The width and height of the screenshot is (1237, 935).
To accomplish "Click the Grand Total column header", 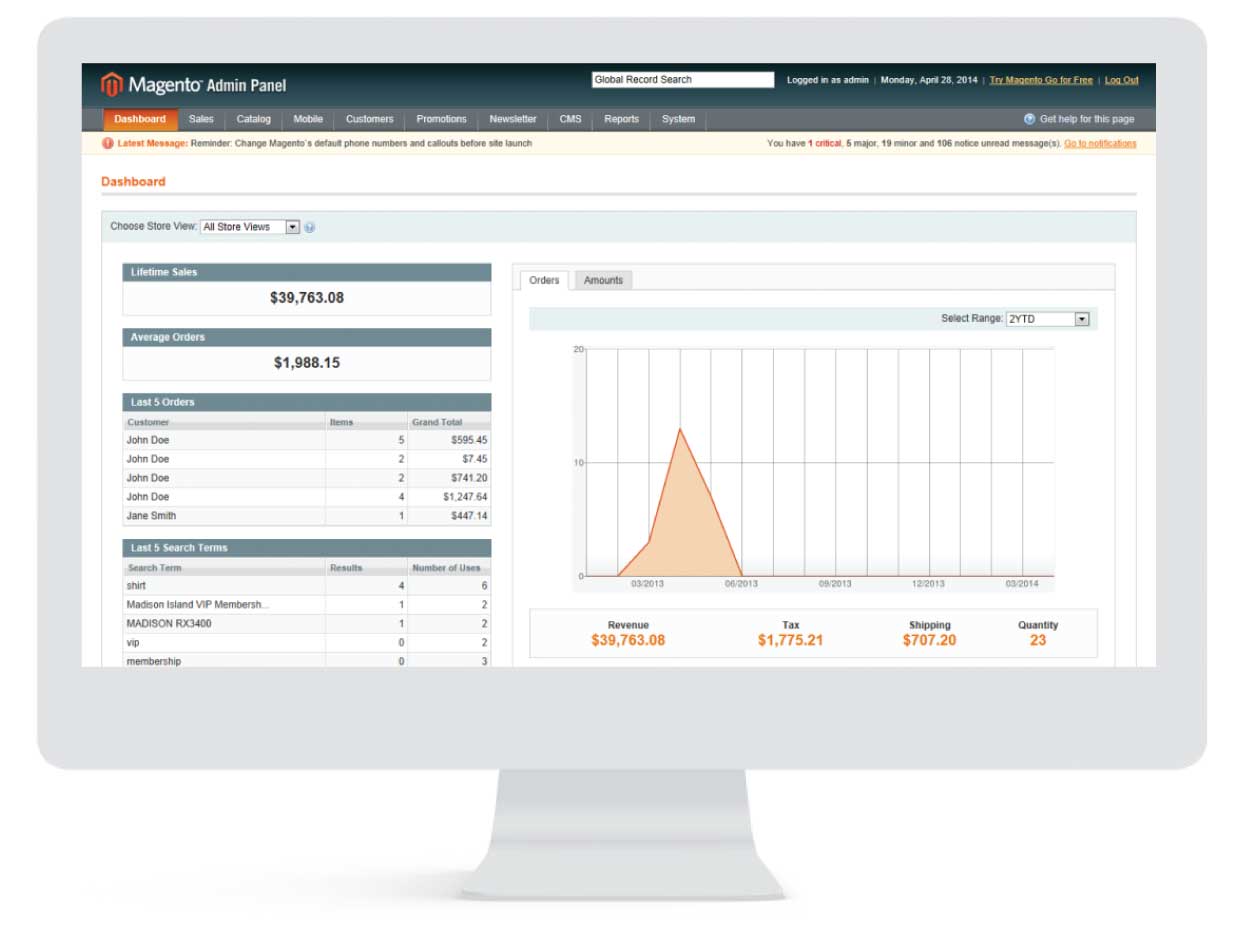I will point(449,422).
